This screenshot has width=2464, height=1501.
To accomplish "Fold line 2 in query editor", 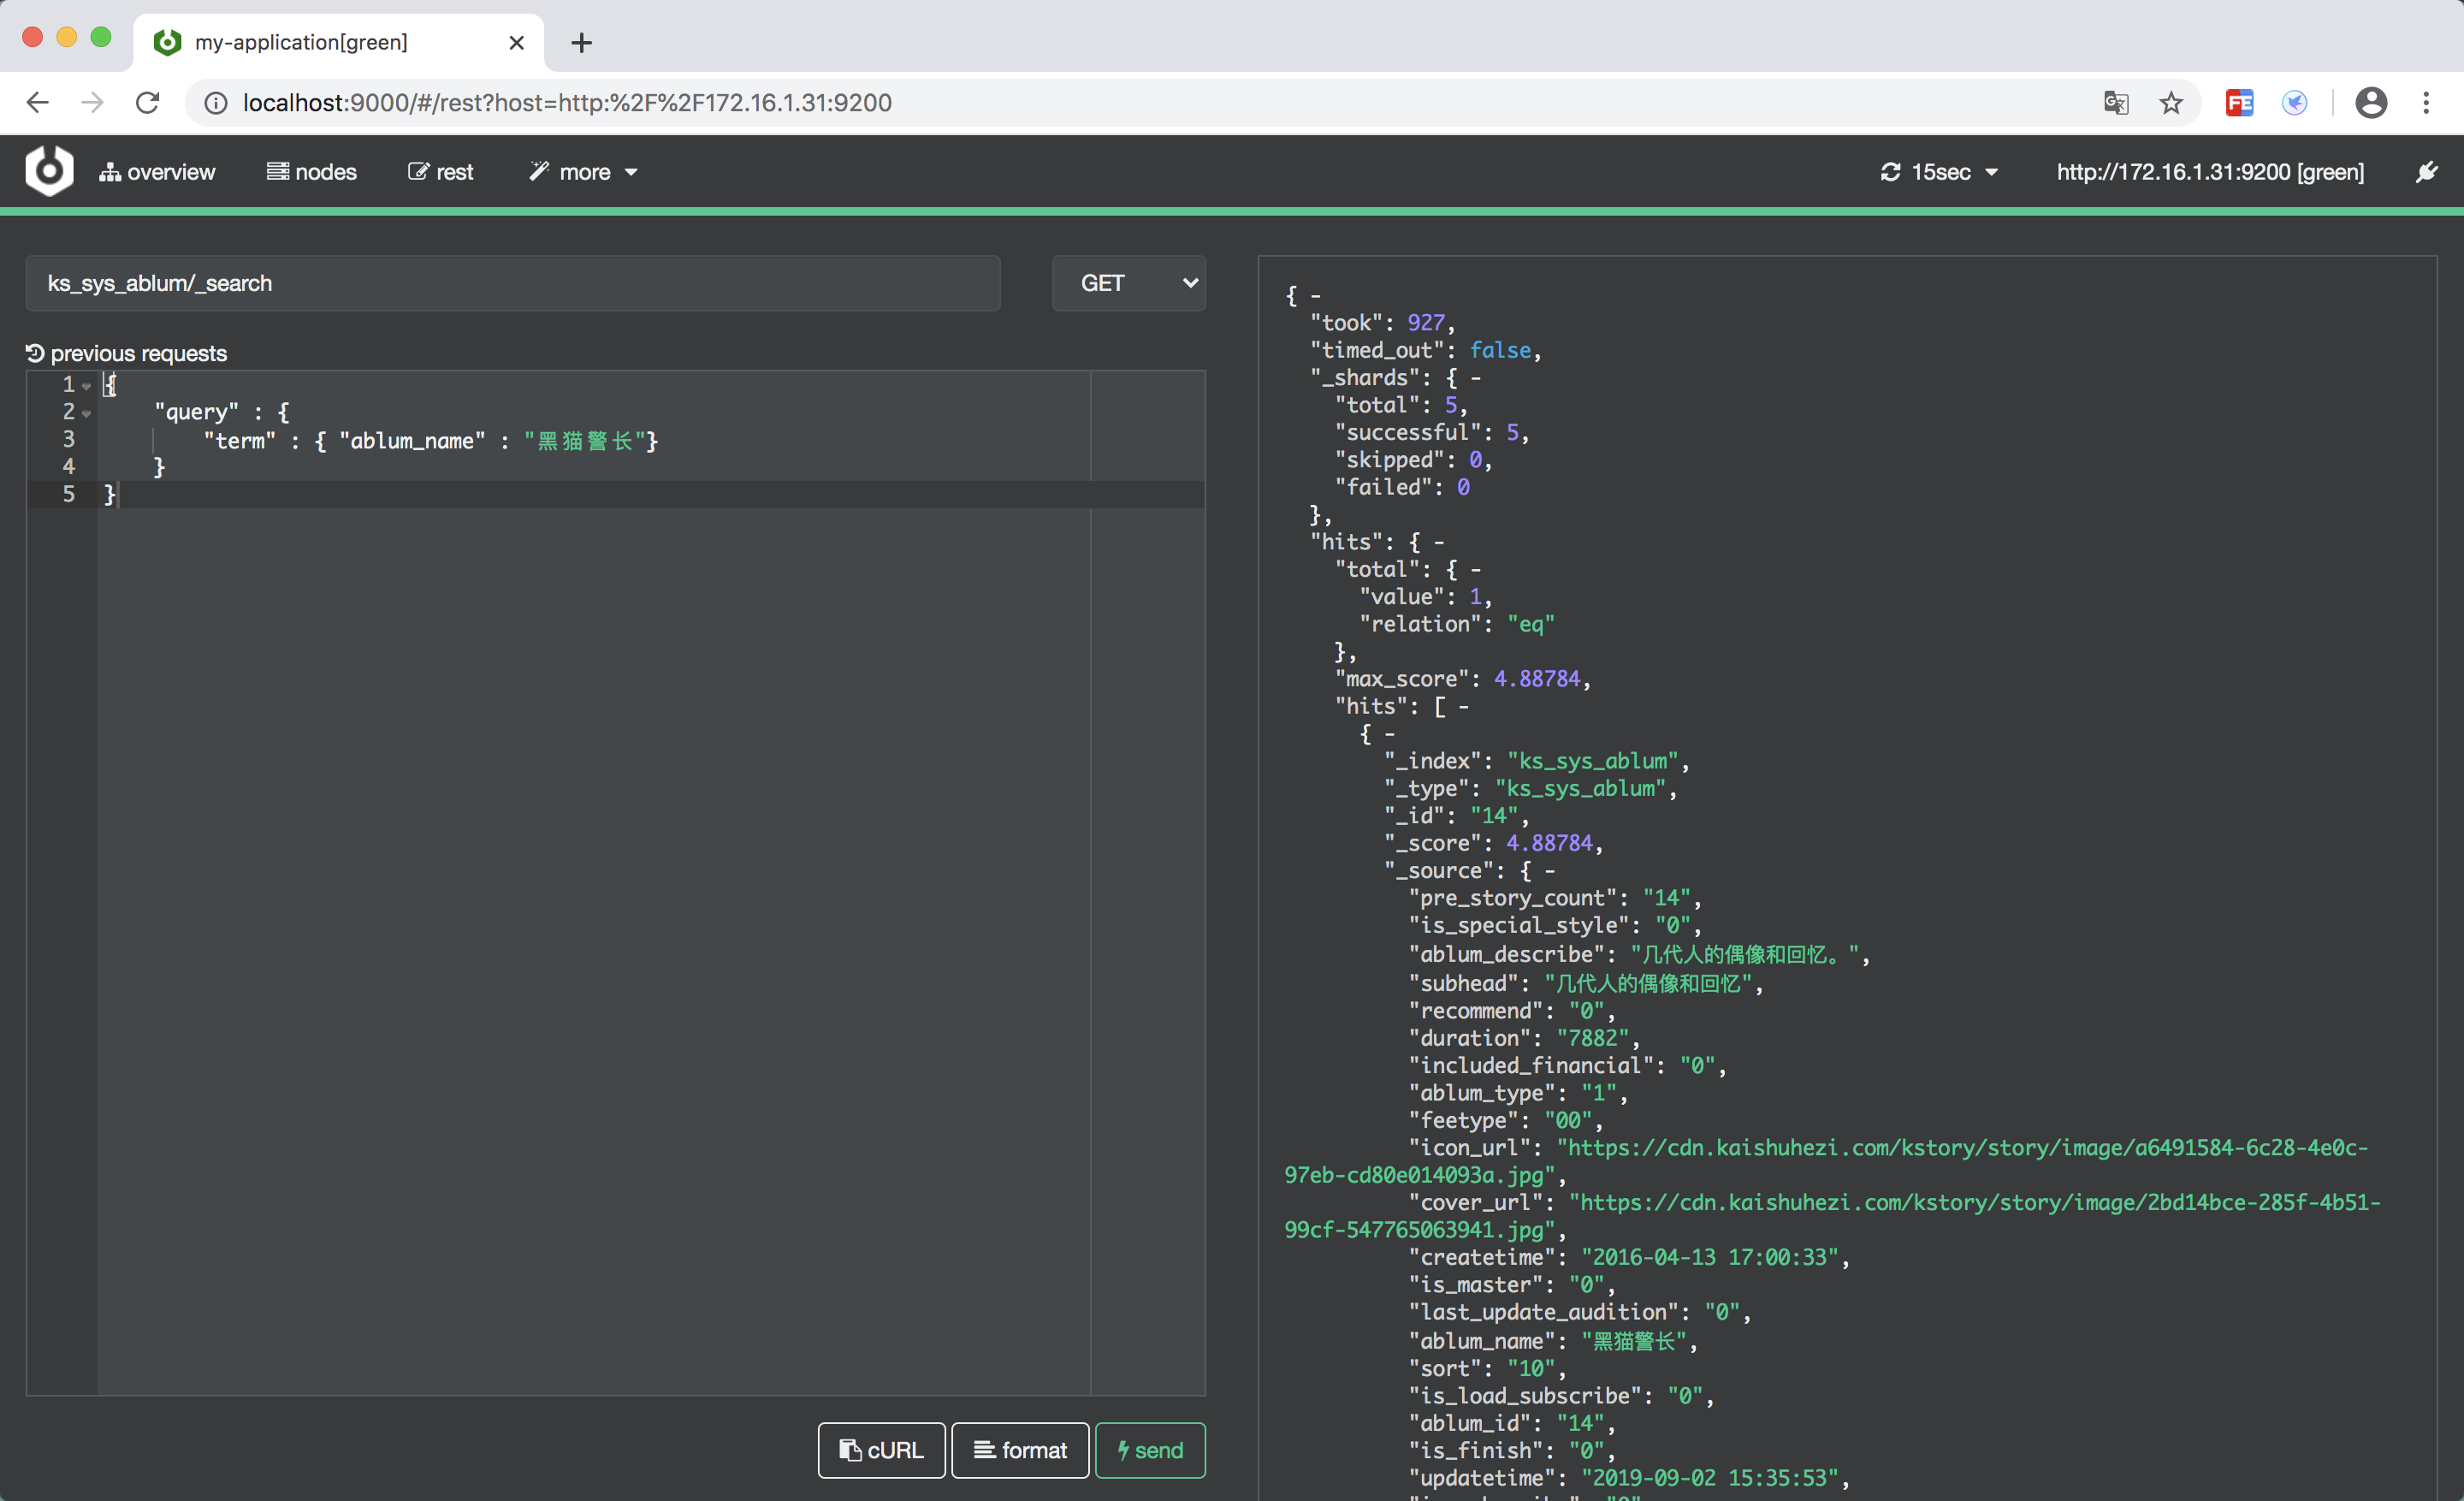I will (87, 413).
